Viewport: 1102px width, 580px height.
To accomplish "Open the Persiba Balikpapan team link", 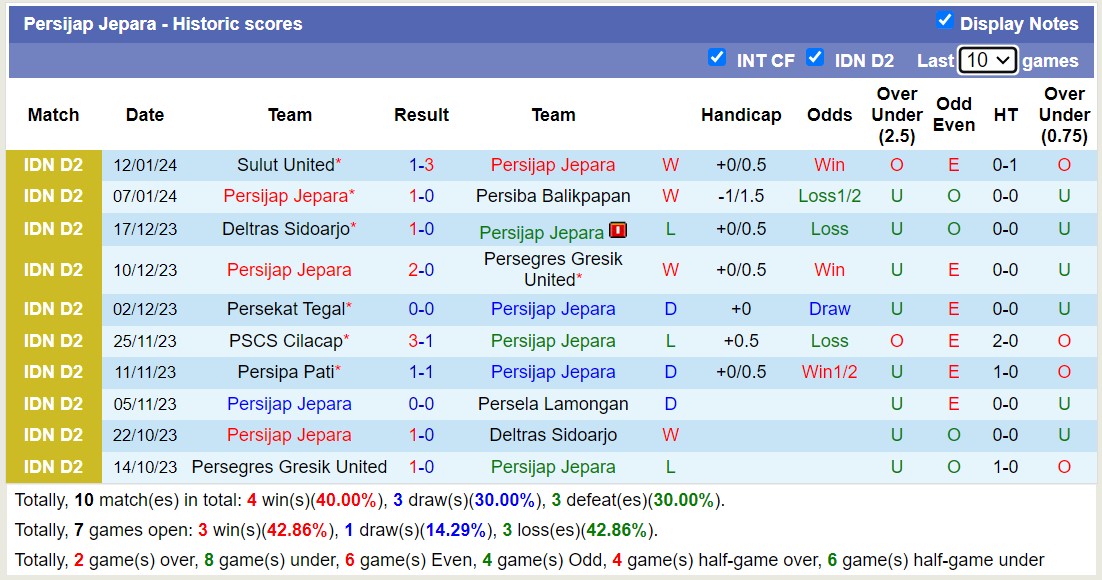I will pyautogui.click(x=553, y=196).
